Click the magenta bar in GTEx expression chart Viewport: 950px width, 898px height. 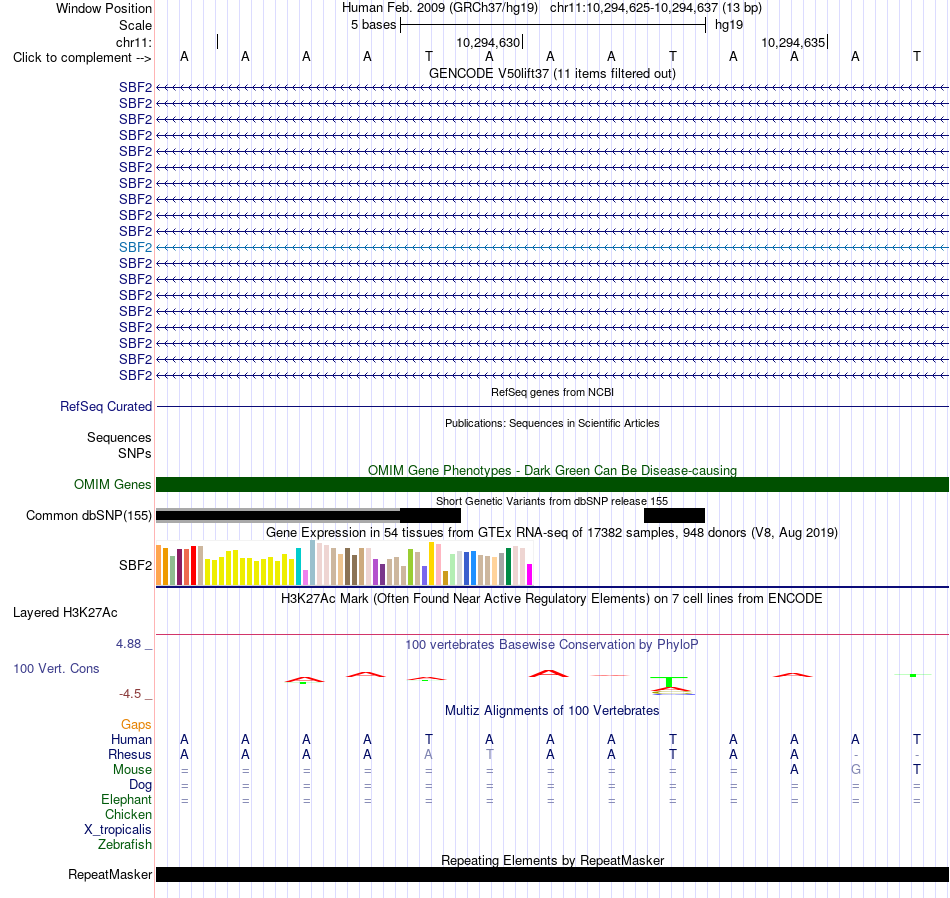[x=530, y=574]
